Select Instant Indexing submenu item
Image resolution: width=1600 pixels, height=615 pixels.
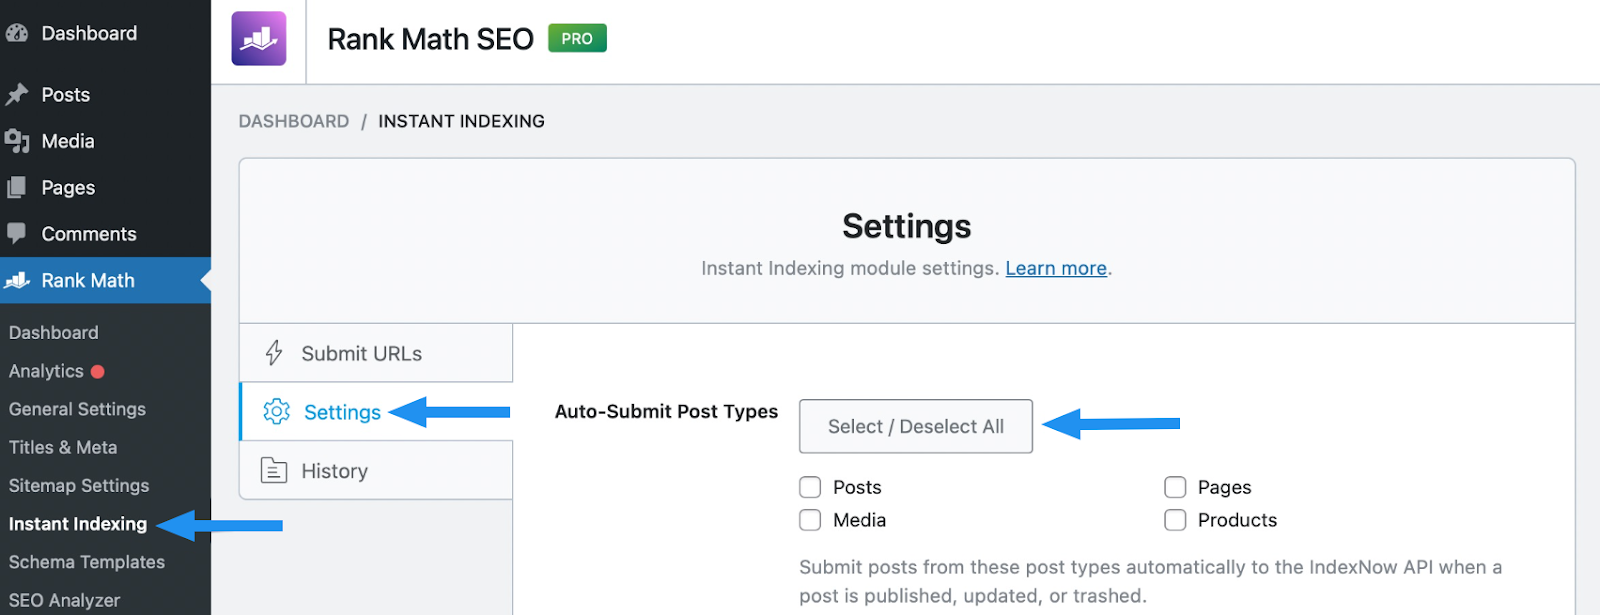[78, 524]
